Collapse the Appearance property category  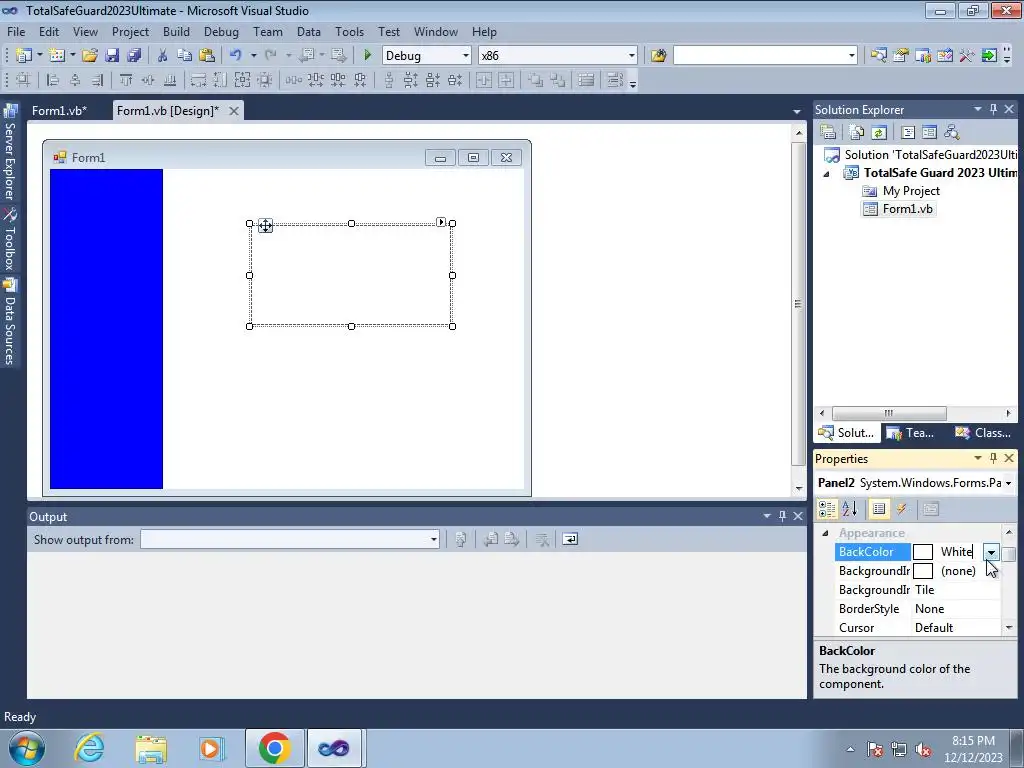[825, 534]
